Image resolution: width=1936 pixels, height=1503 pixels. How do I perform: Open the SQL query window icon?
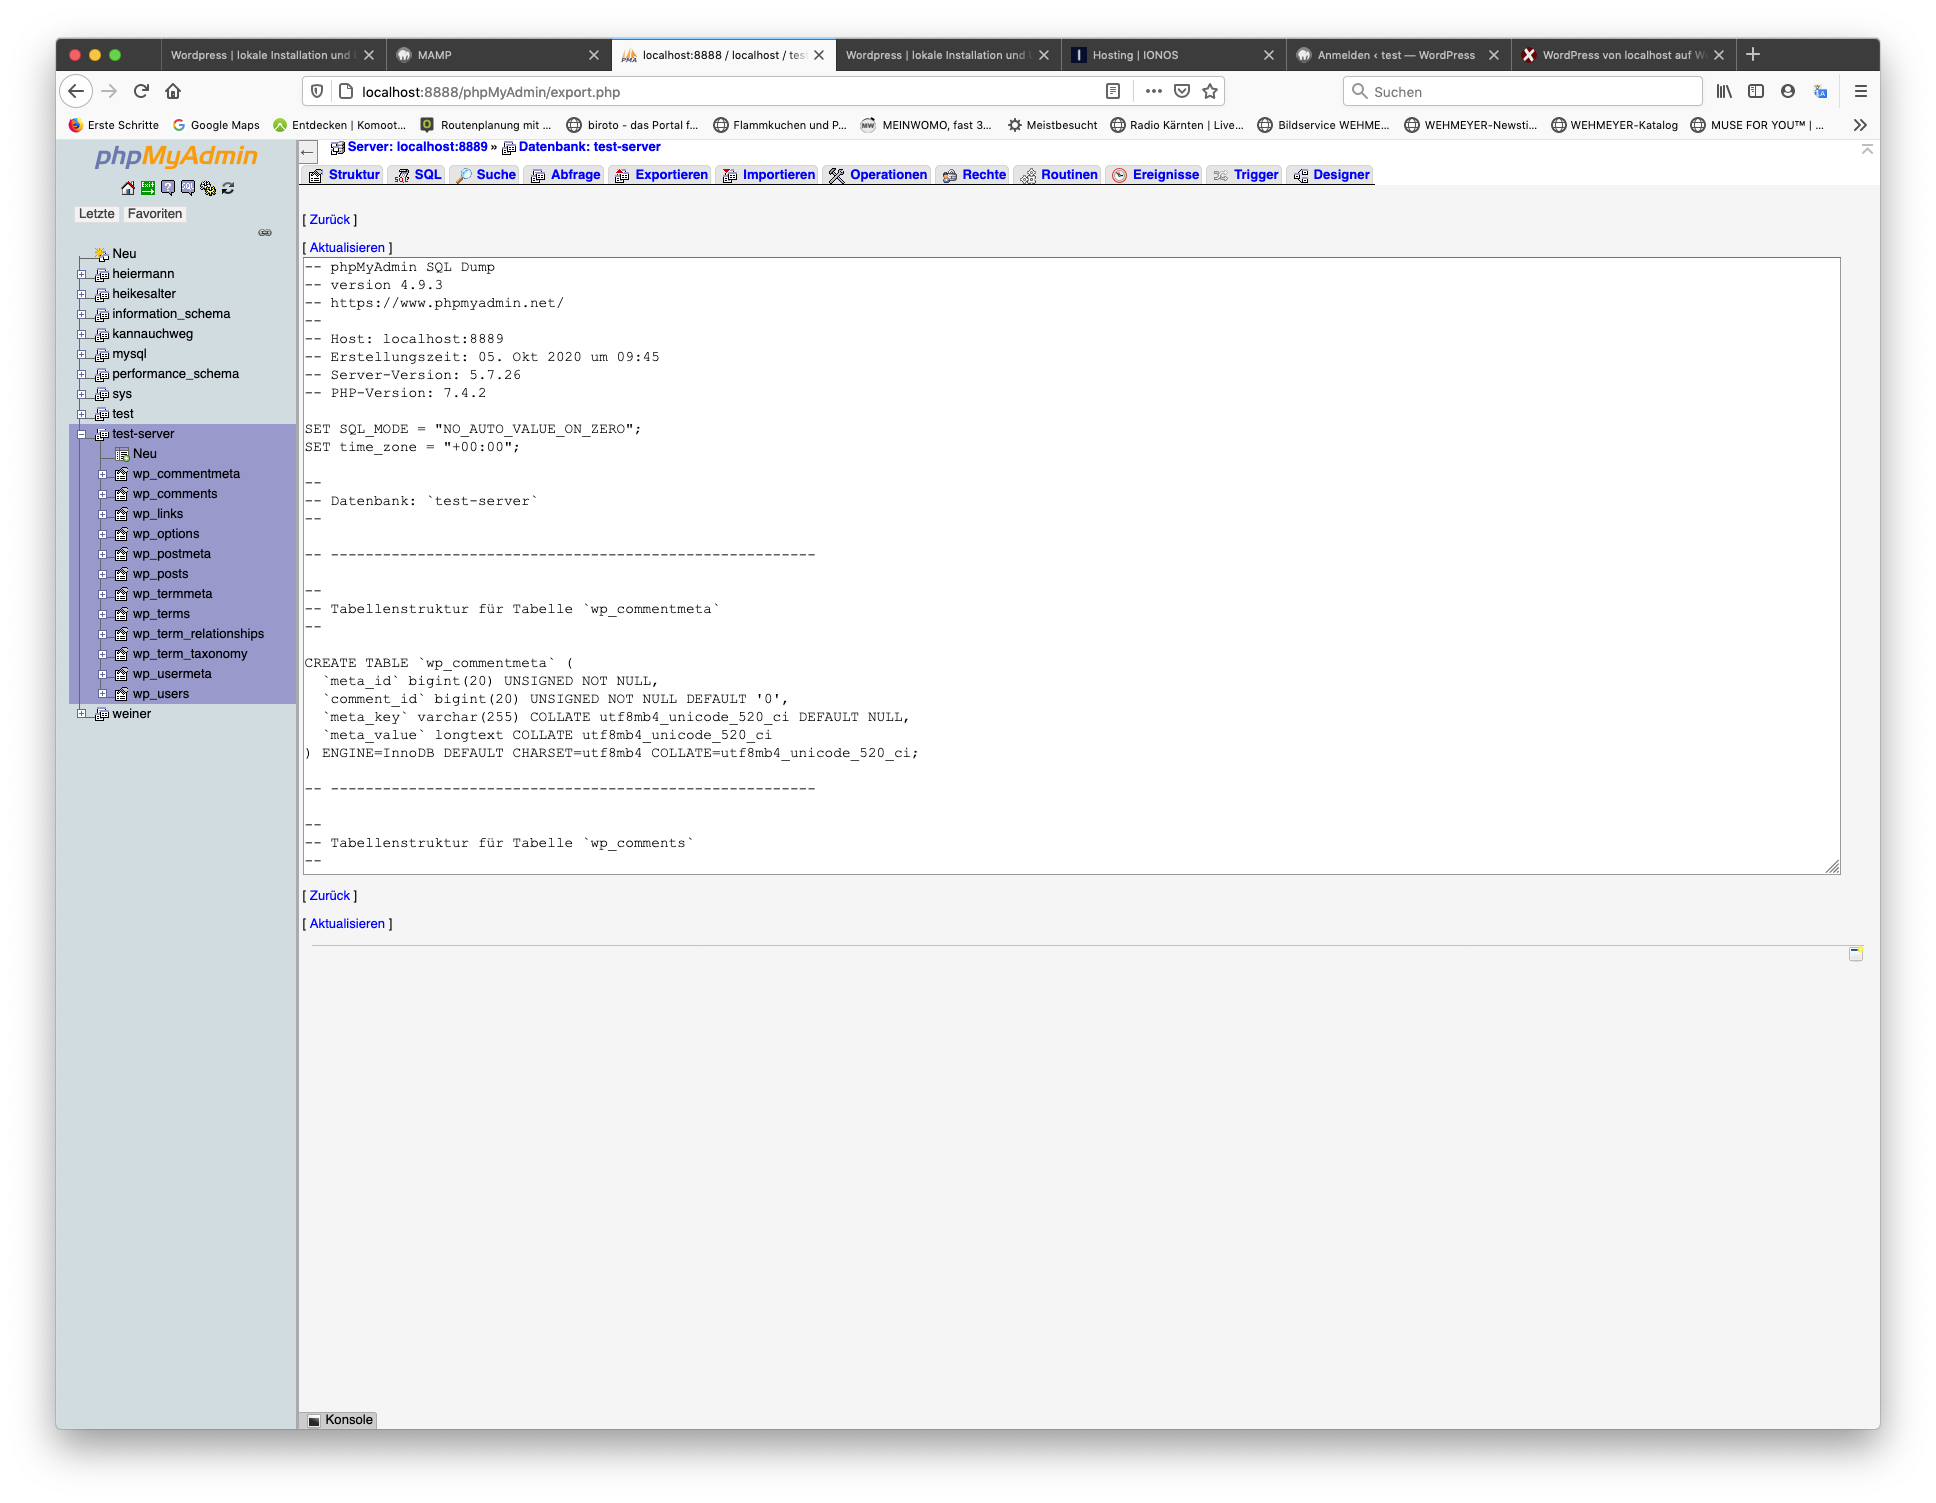(187, 188)
